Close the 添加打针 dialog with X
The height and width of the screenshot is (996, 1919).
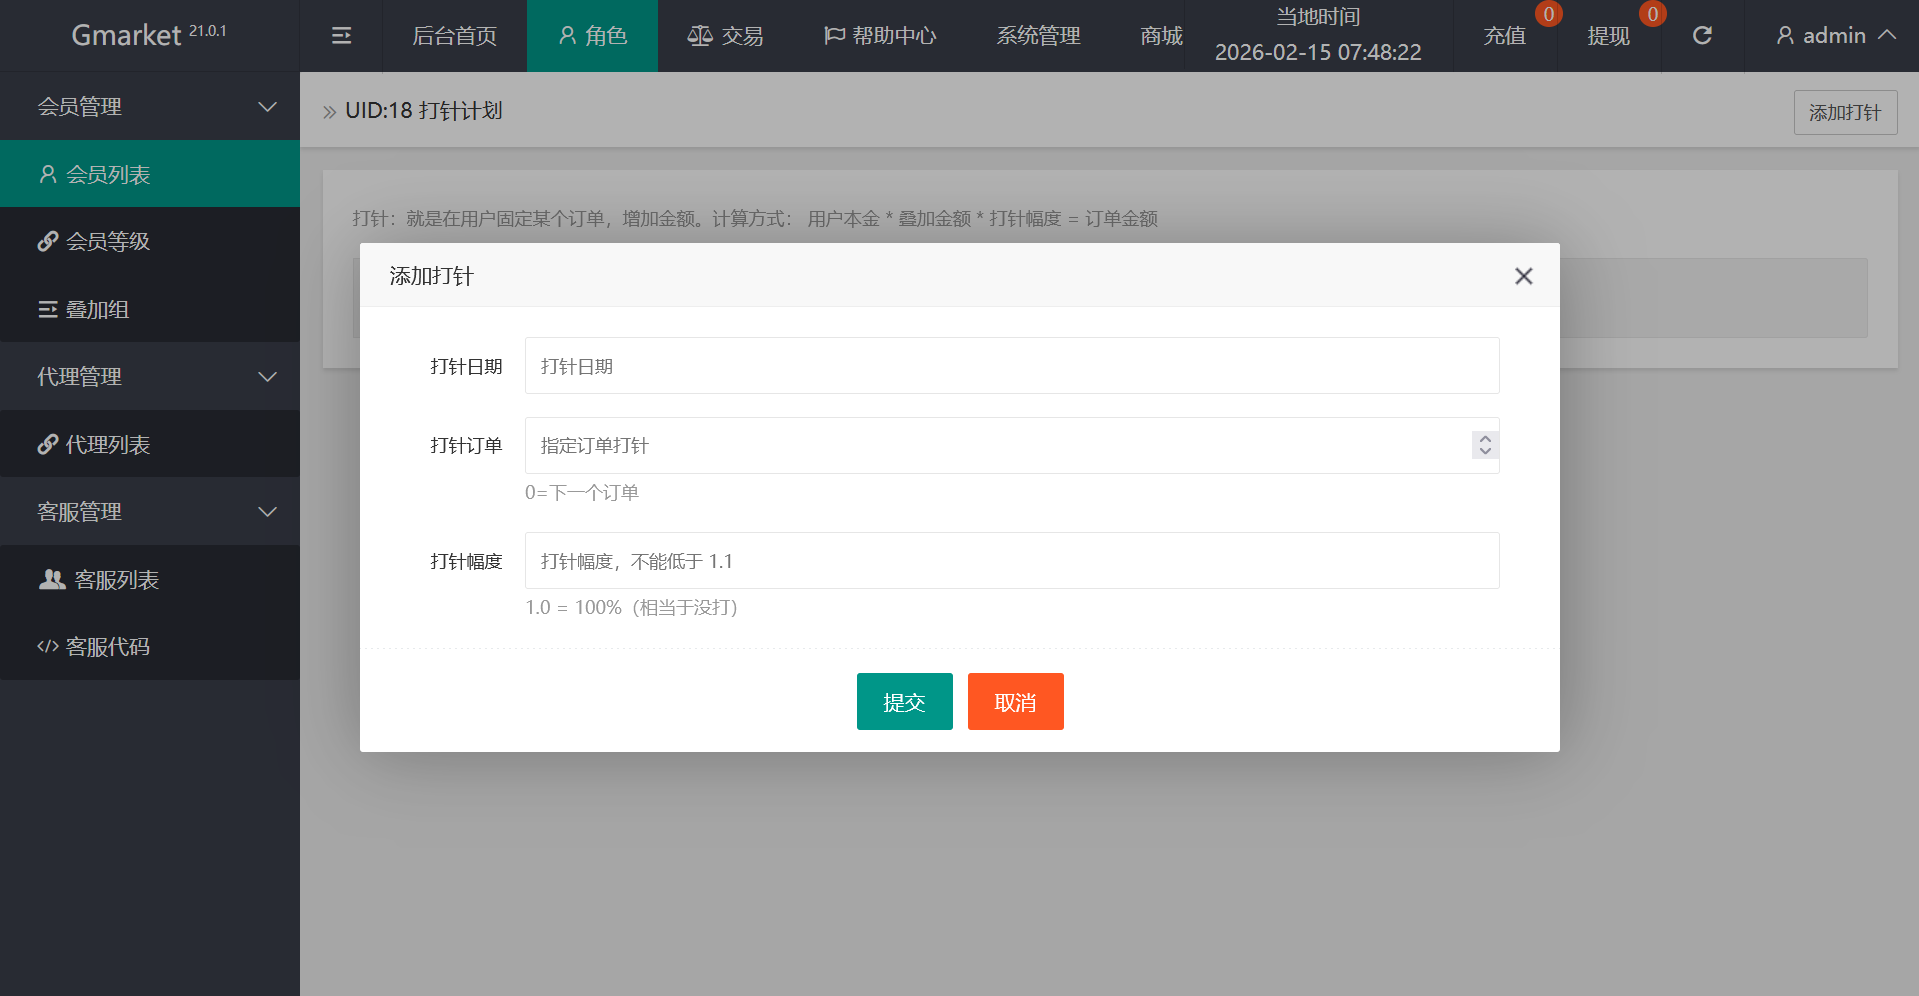(x=1523, y=276)
